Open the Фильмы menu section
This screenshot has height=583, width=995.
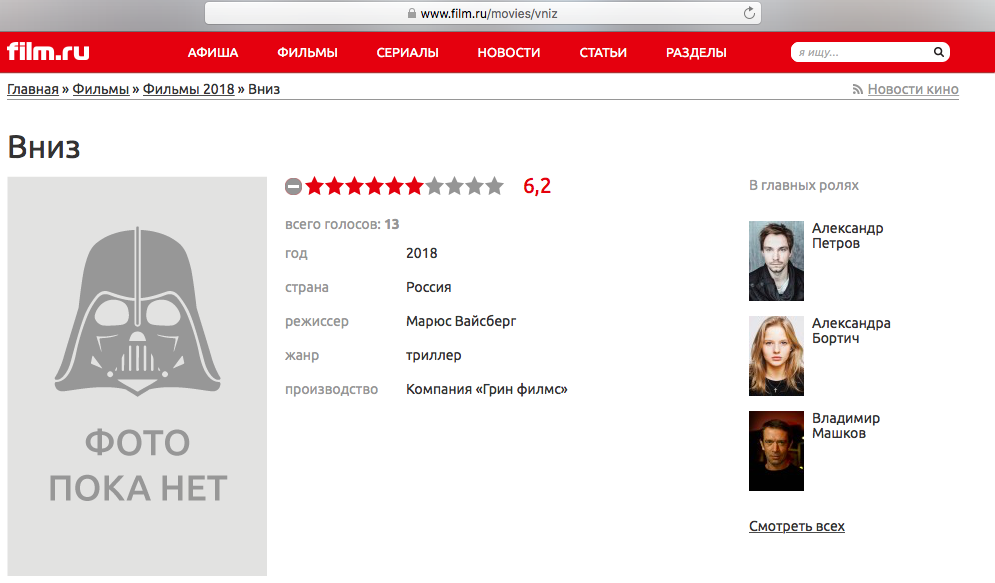point(307,53)
